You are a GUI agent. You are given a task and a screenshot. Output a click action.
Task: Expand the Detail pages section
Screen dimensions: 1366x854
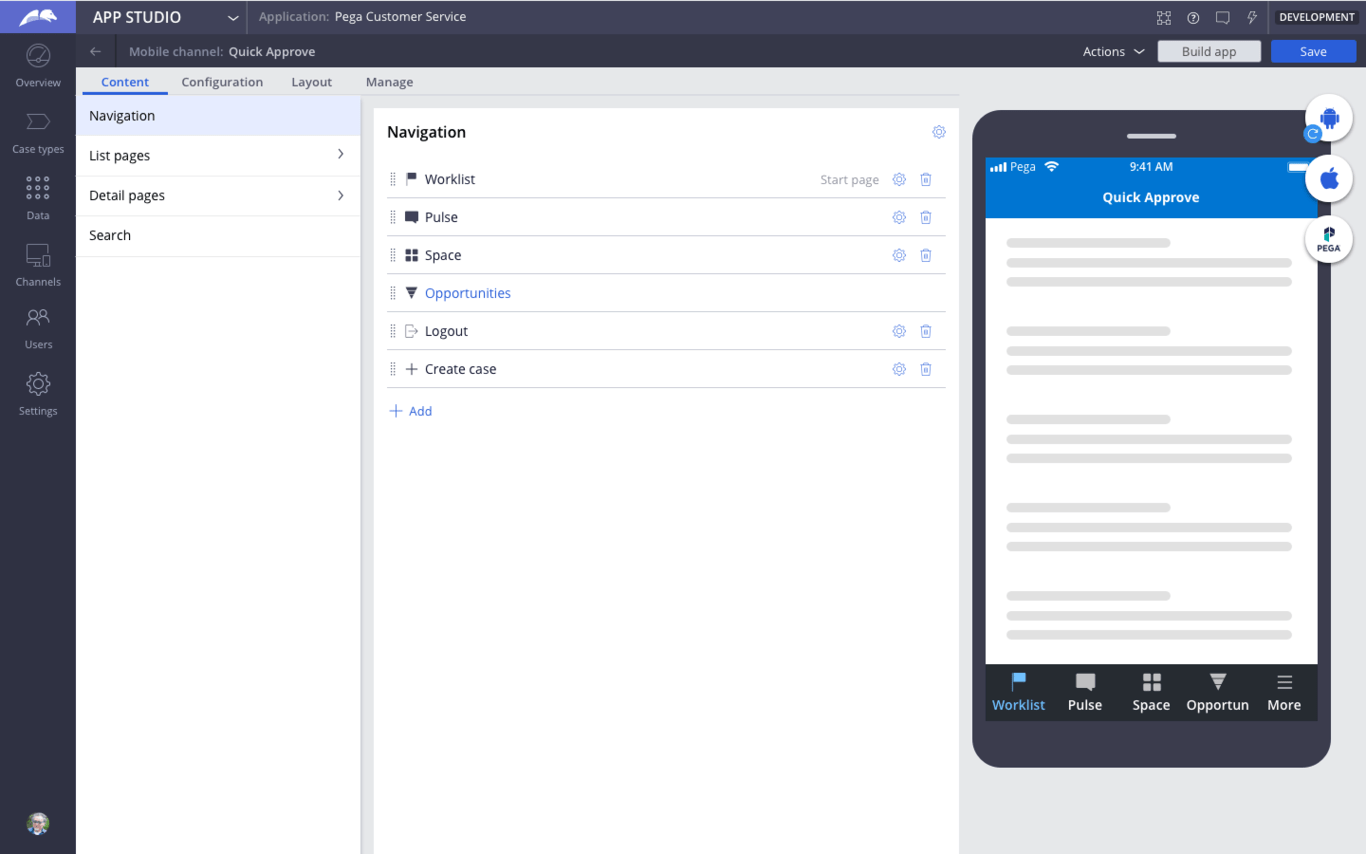coord(217,196)
